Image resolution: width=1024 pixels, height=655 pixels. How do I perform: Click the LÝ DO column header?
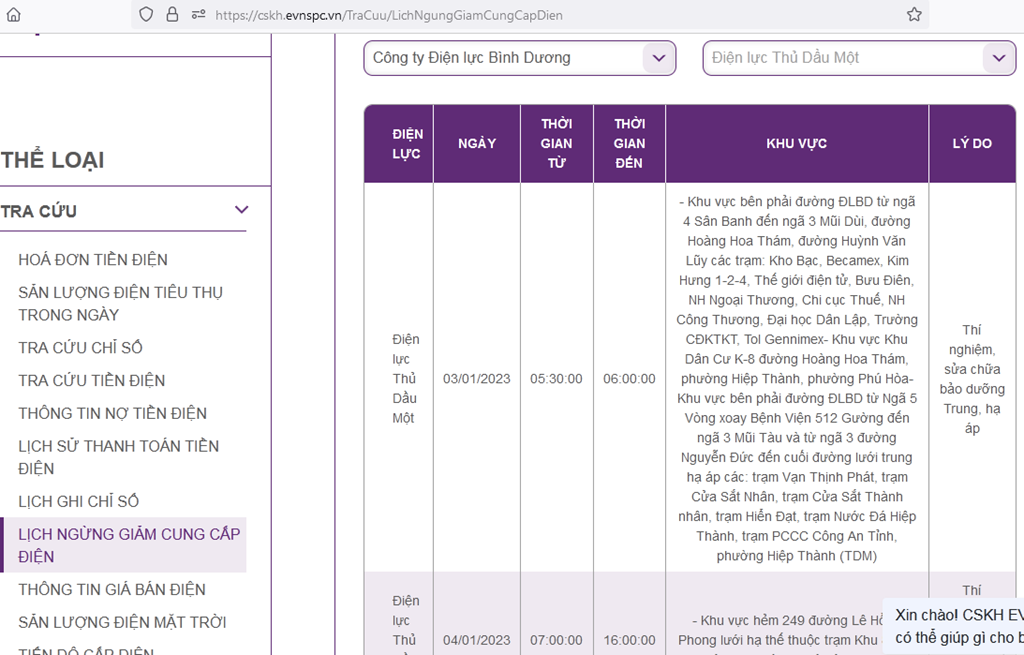972,144
